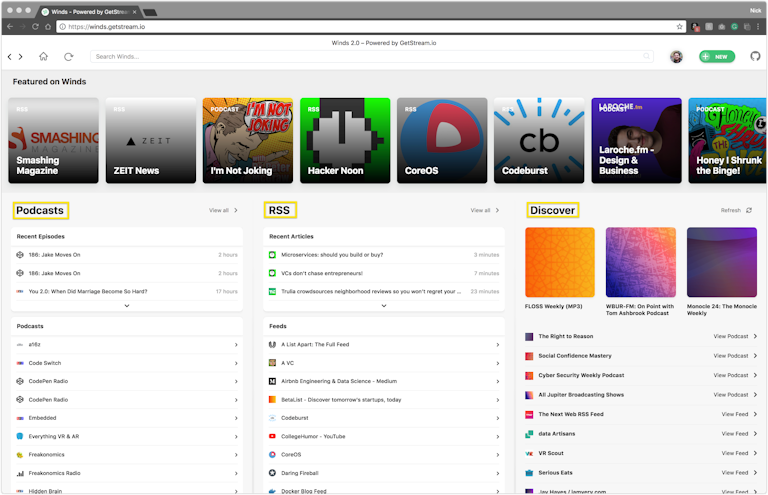Click the NEW button

717,57
